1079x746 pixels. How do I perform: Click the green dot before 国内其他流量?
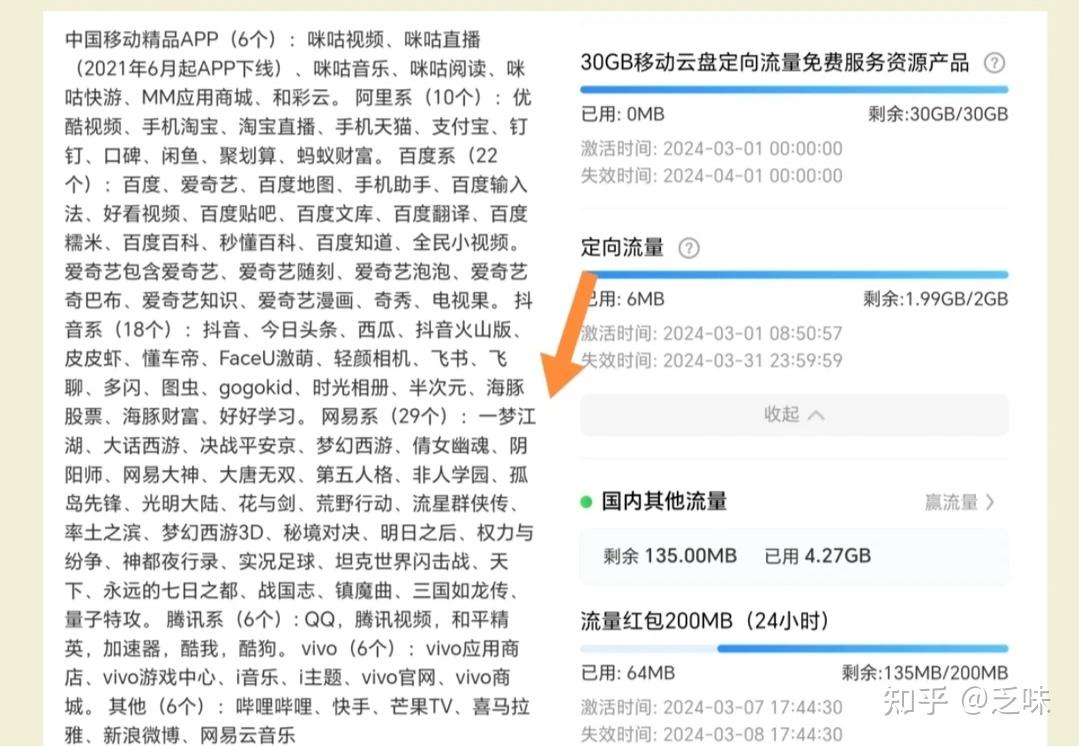click(x=586, y=502)
